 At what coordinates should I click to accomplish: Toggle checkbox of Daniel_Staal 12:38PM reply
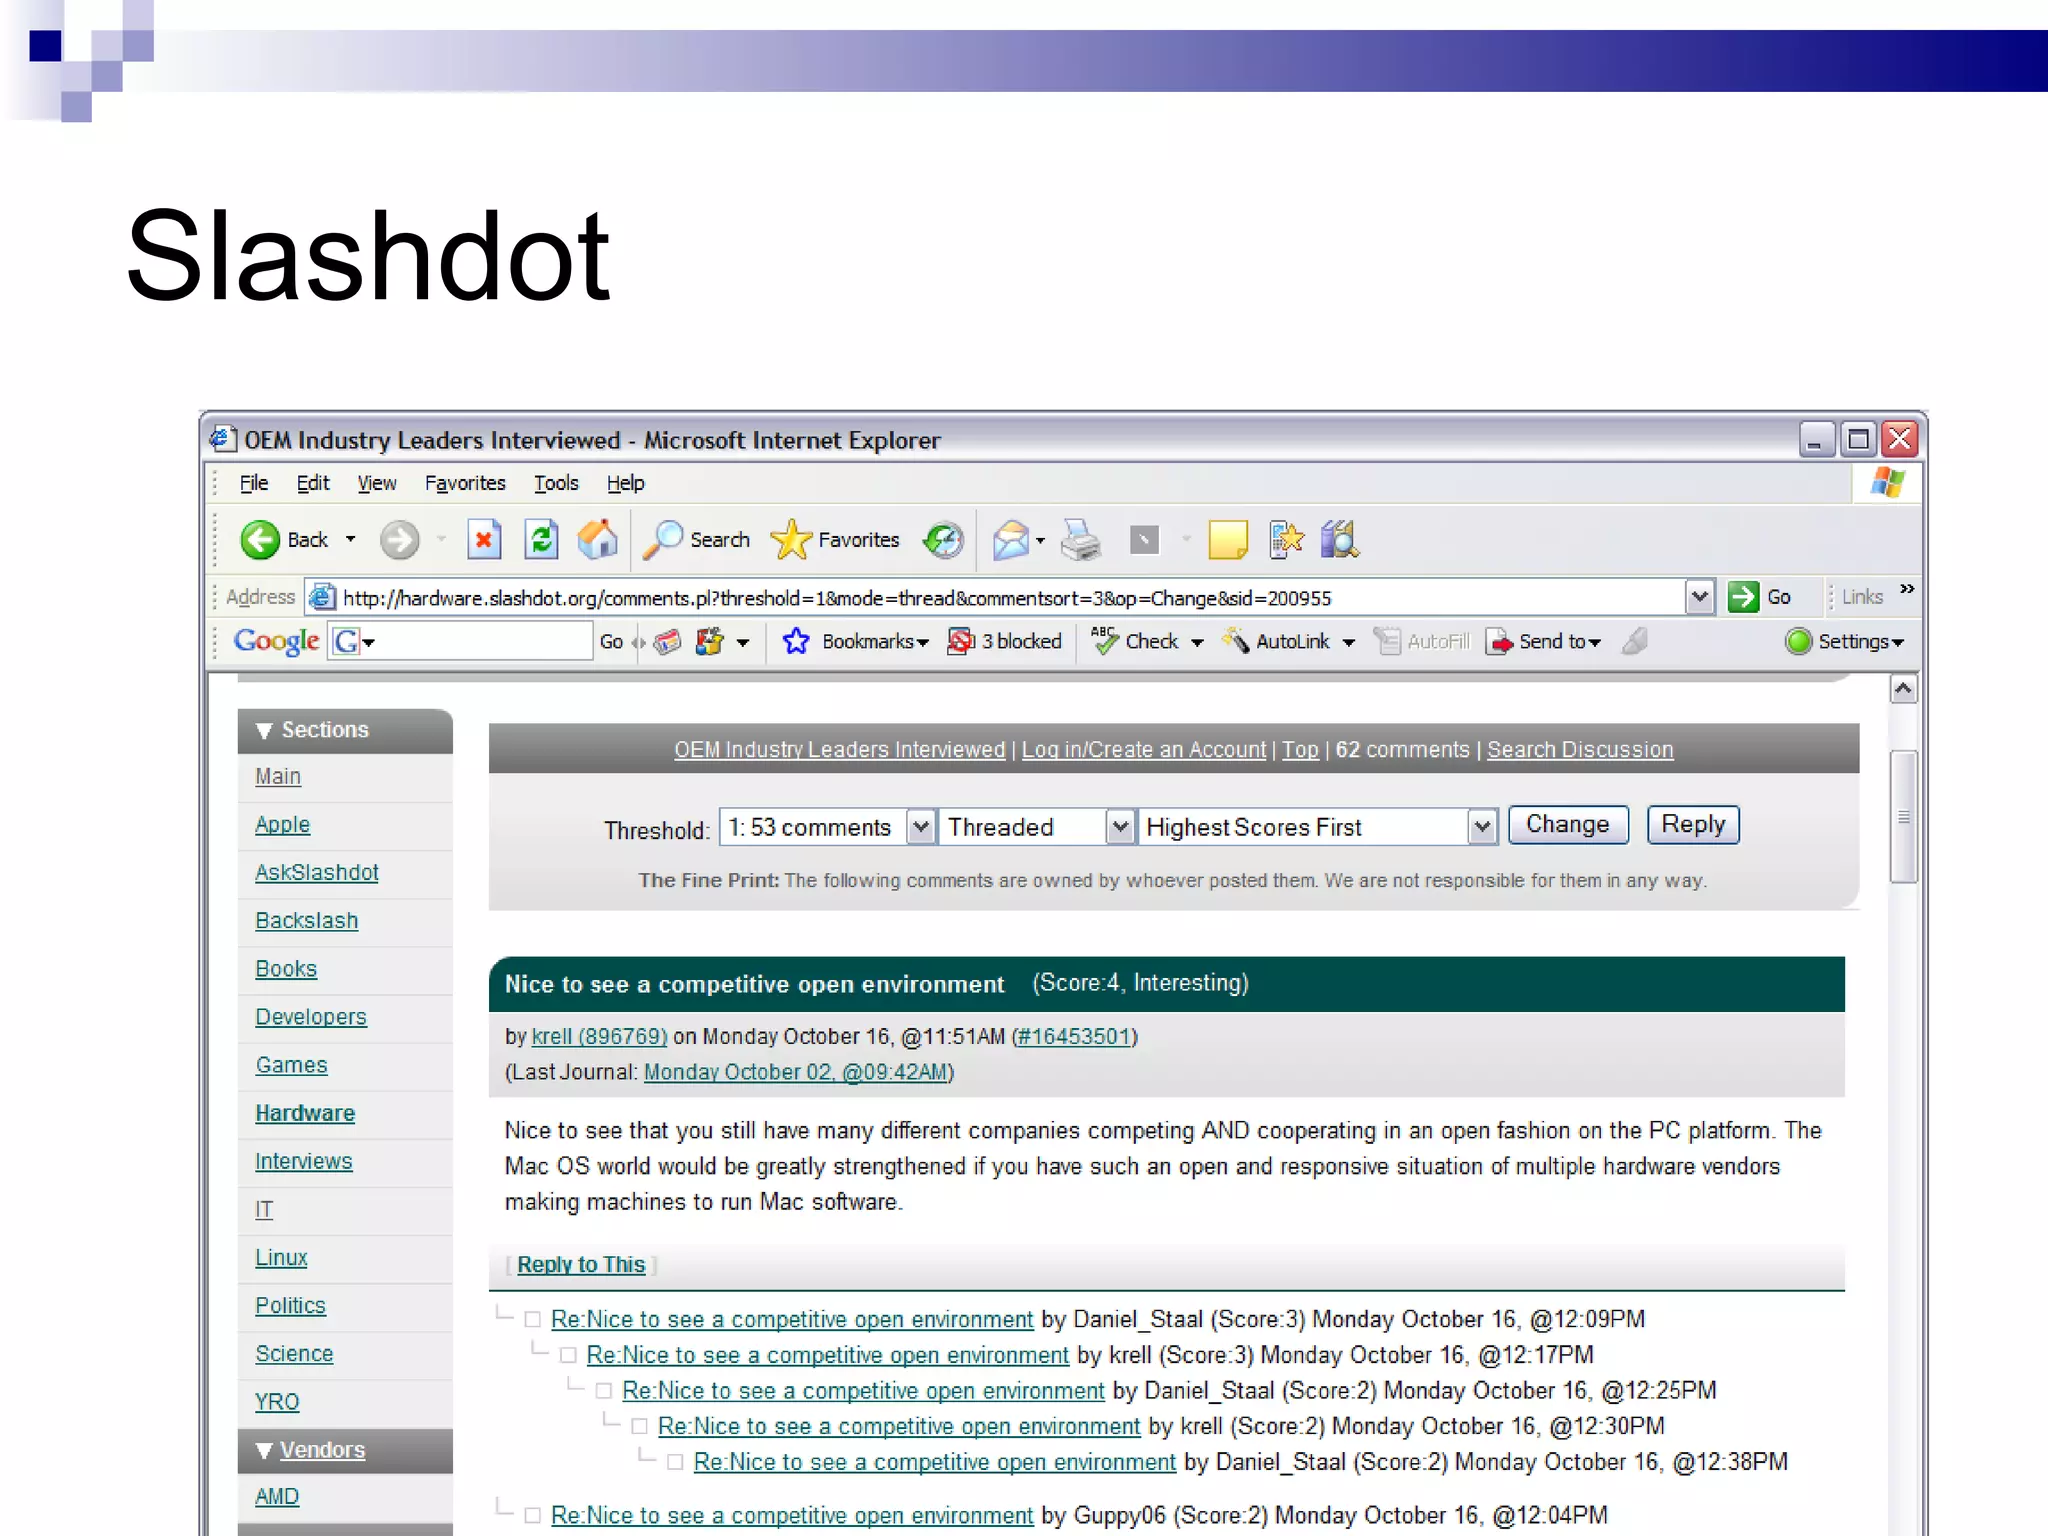point(675,1462)
